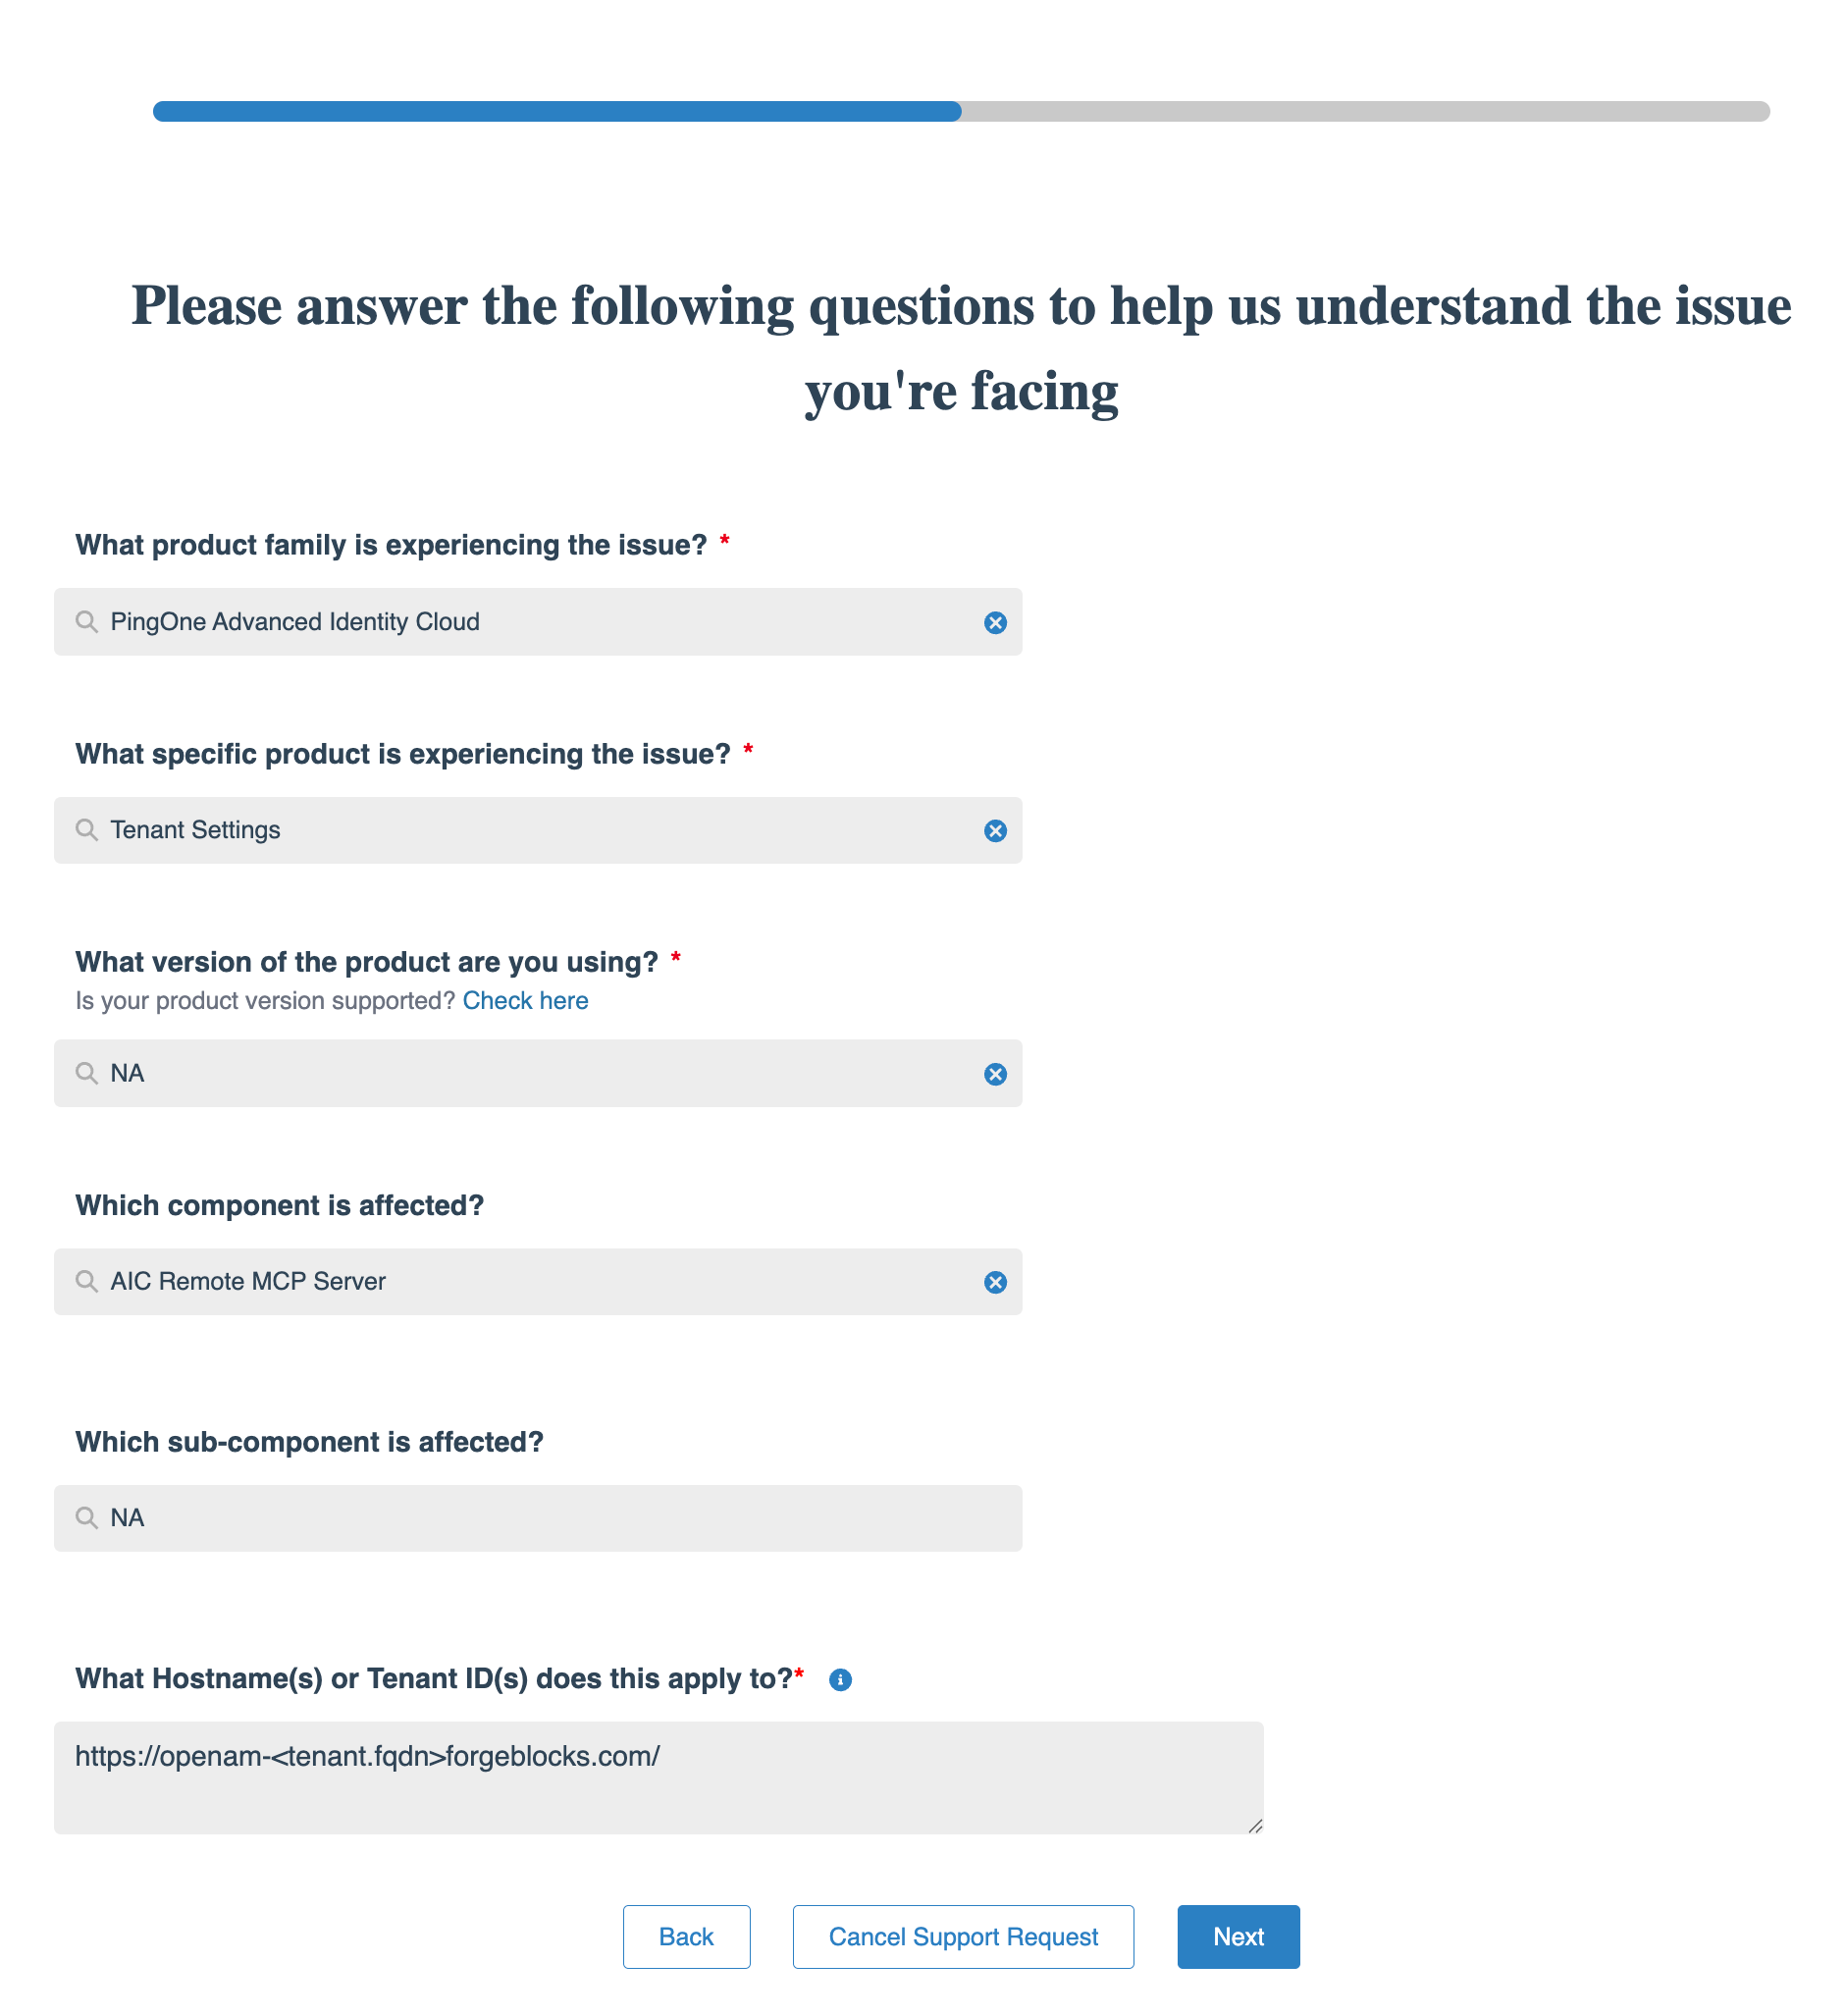Open the affected component lookup field
Viewport: 1845px width, 2016px height.
click(x=538, y=1281)
